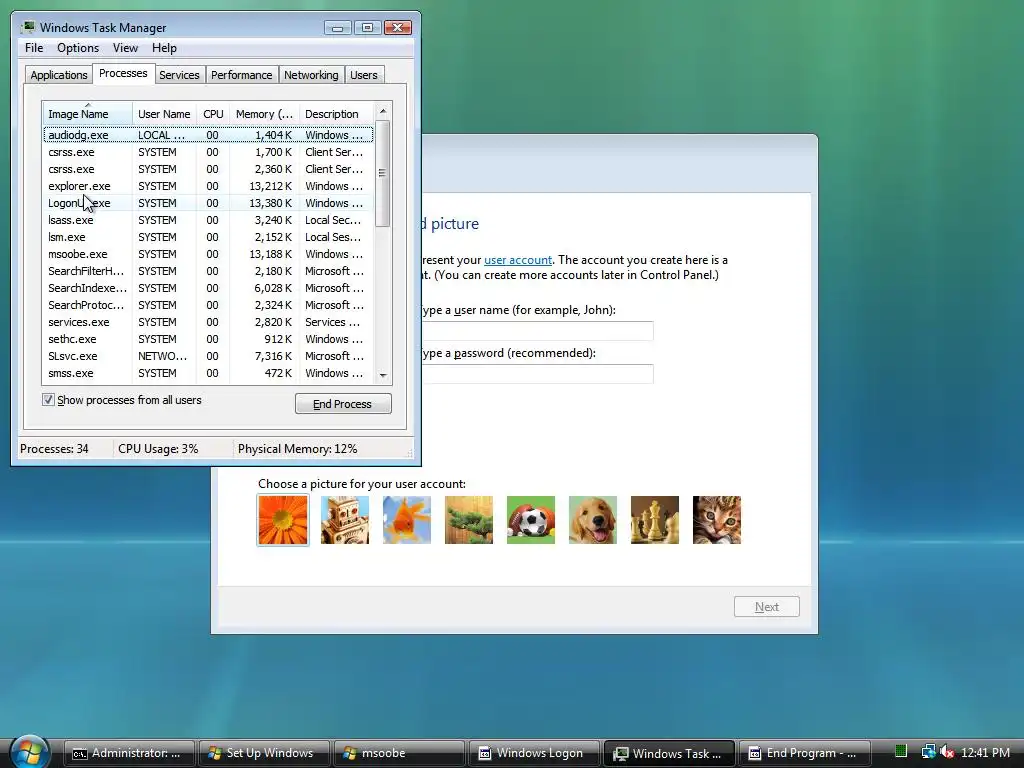
Task: Select the SLsvc.exe process row
Action: pyautogui.click(x=208, y=356)
